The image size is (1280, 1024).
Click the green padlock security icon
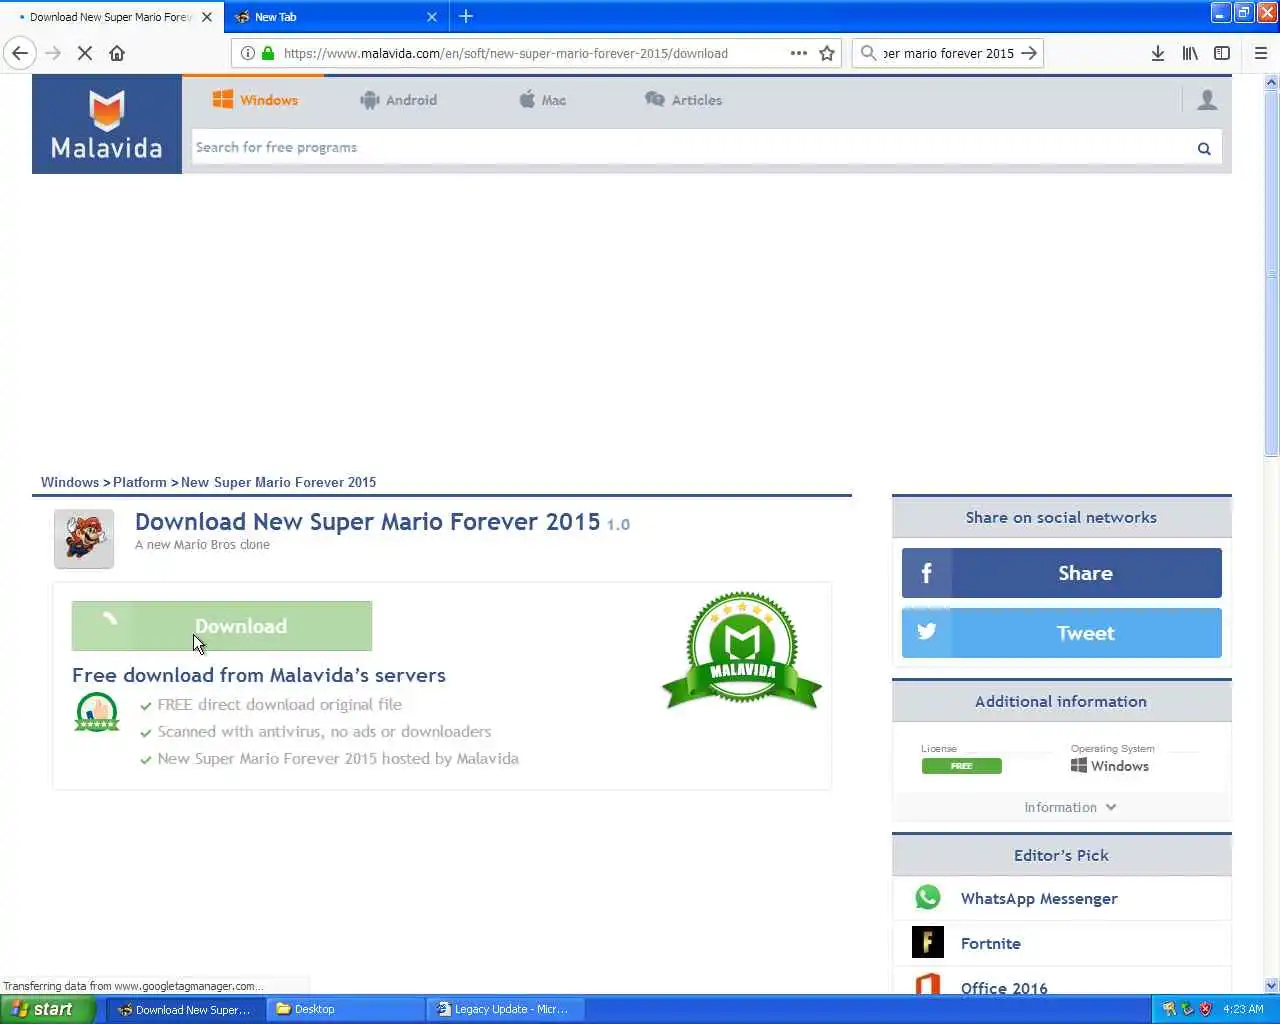tap(268, 53)
